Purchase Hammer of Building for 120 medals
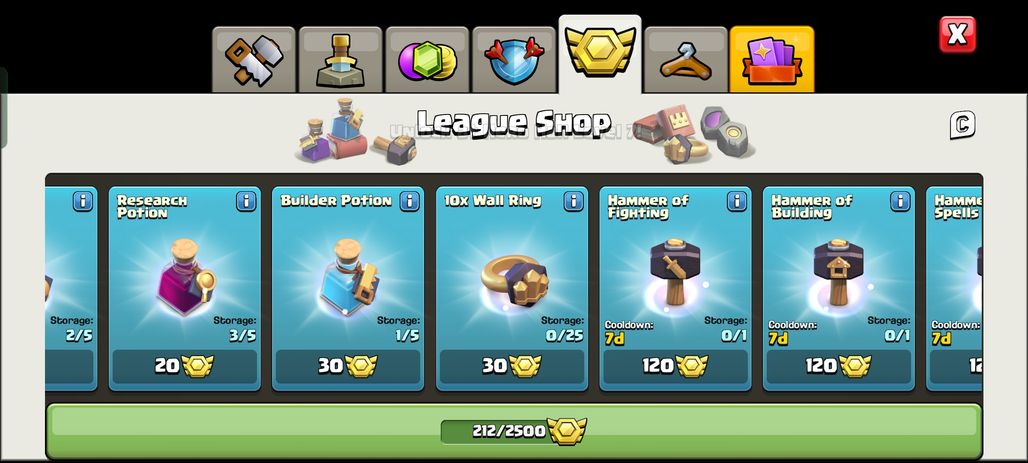Screen dimensions: 1028x463 (x=839, y=366)
